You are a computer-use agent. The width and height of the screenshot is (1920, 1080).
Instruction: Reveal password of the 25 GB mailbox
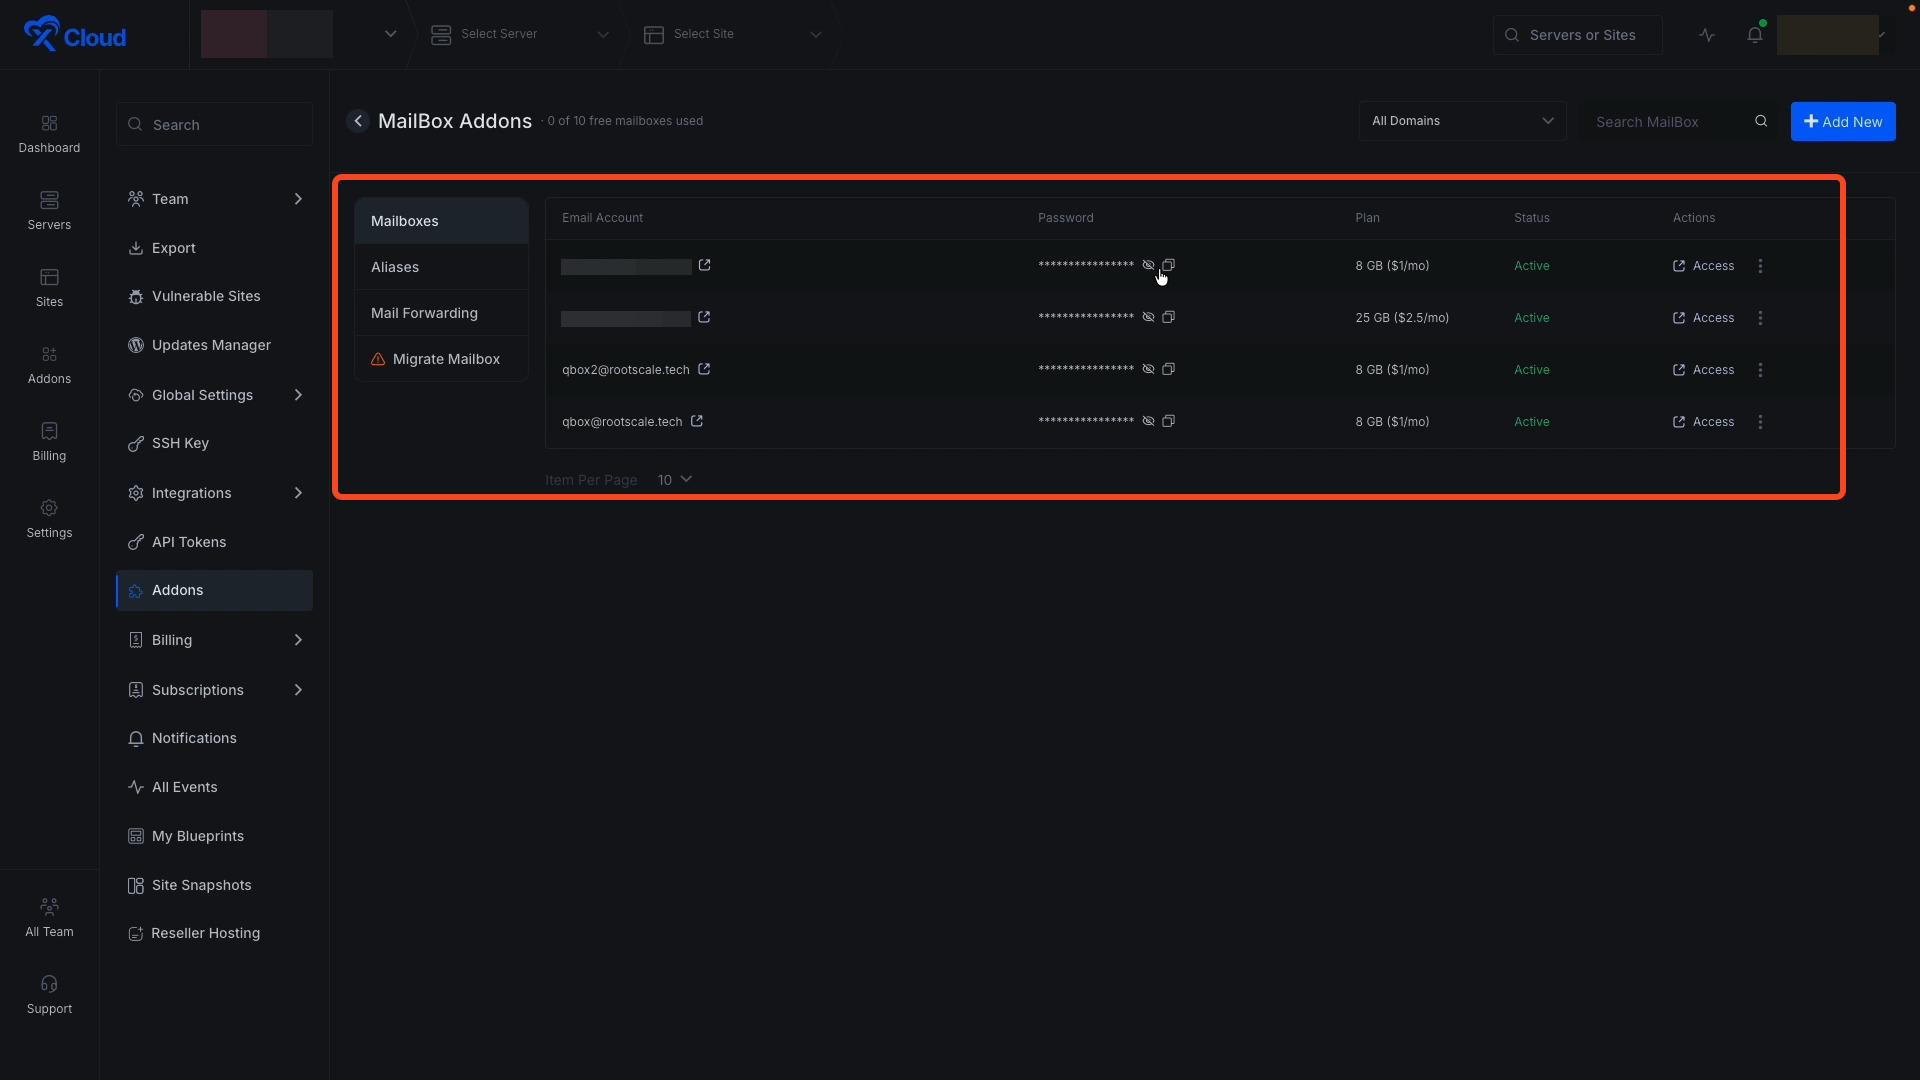click(1148, 317)
